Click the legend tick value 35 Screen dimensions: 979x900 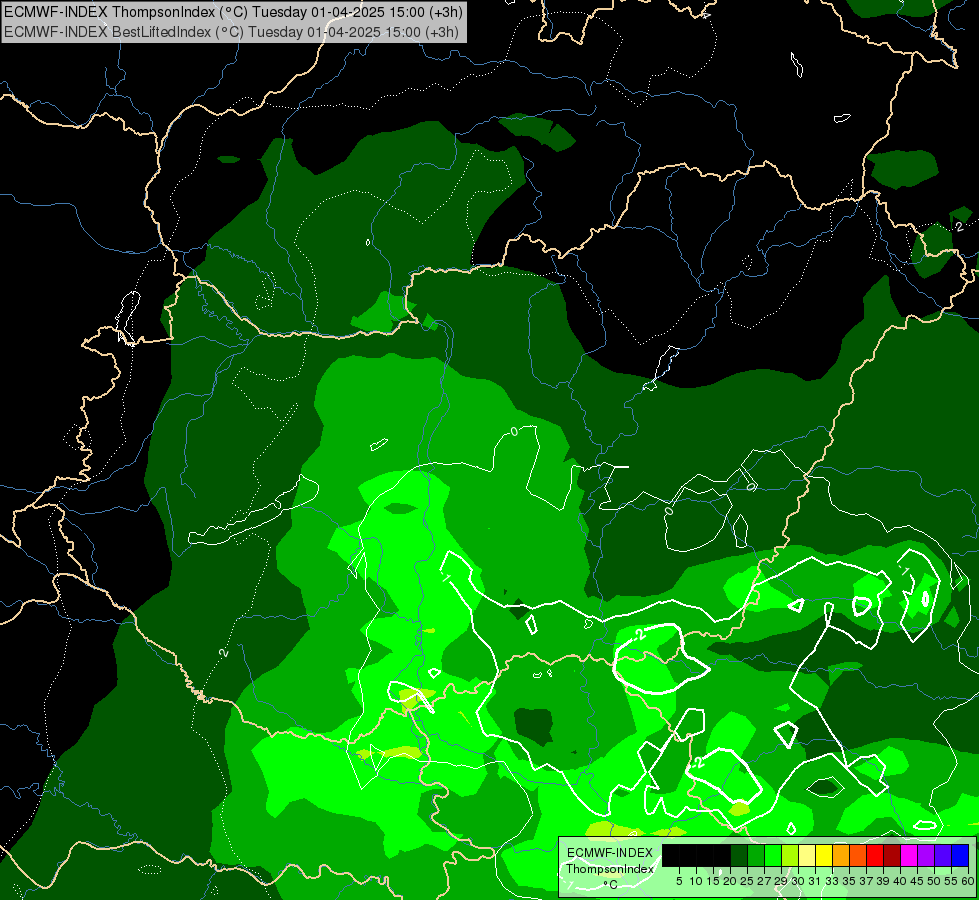pyautogui.click(x=849, y=881)
